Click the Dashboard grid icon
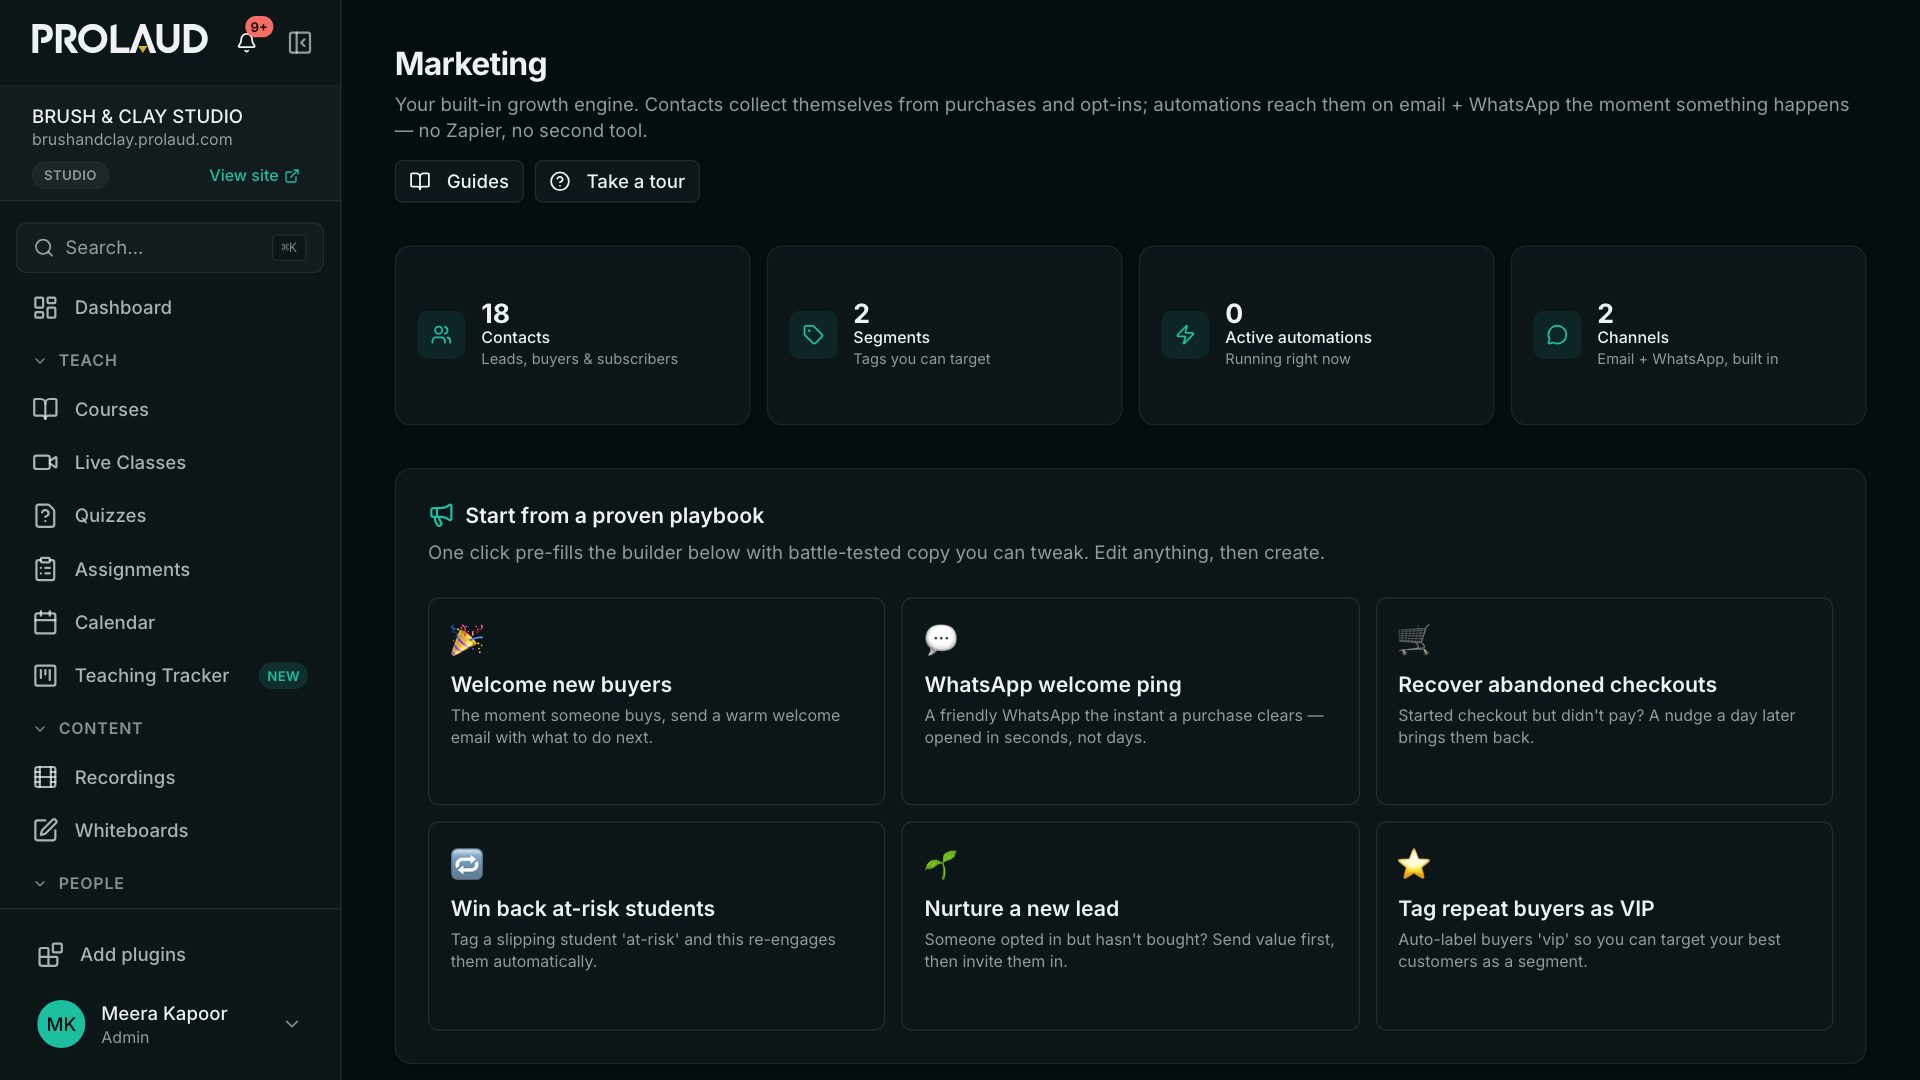Image resolution: width=1920 pixels, height=1080 pixels. coord(45,307)
